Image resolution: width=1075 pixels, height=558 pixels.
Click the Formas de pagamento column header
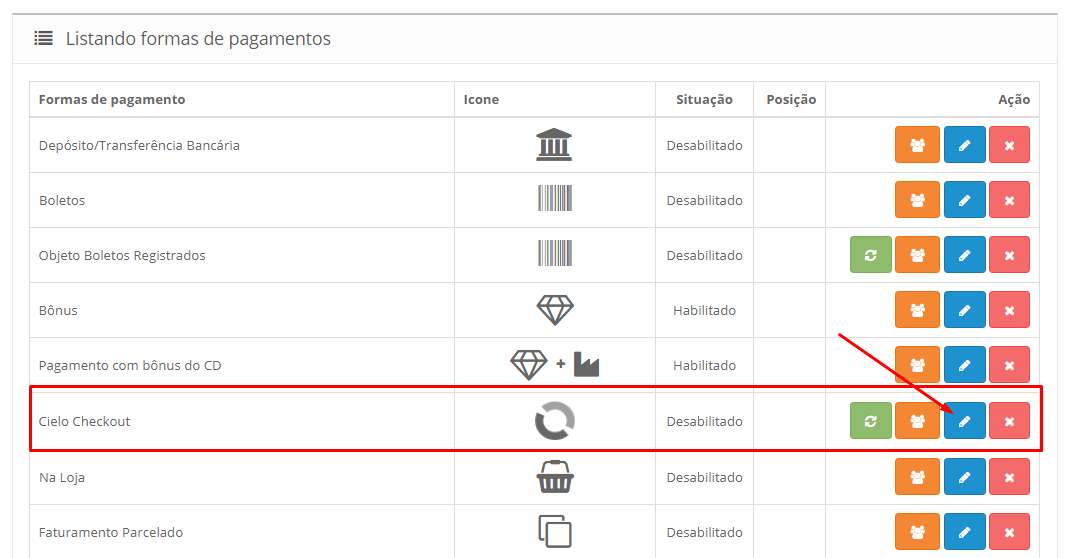112,99
